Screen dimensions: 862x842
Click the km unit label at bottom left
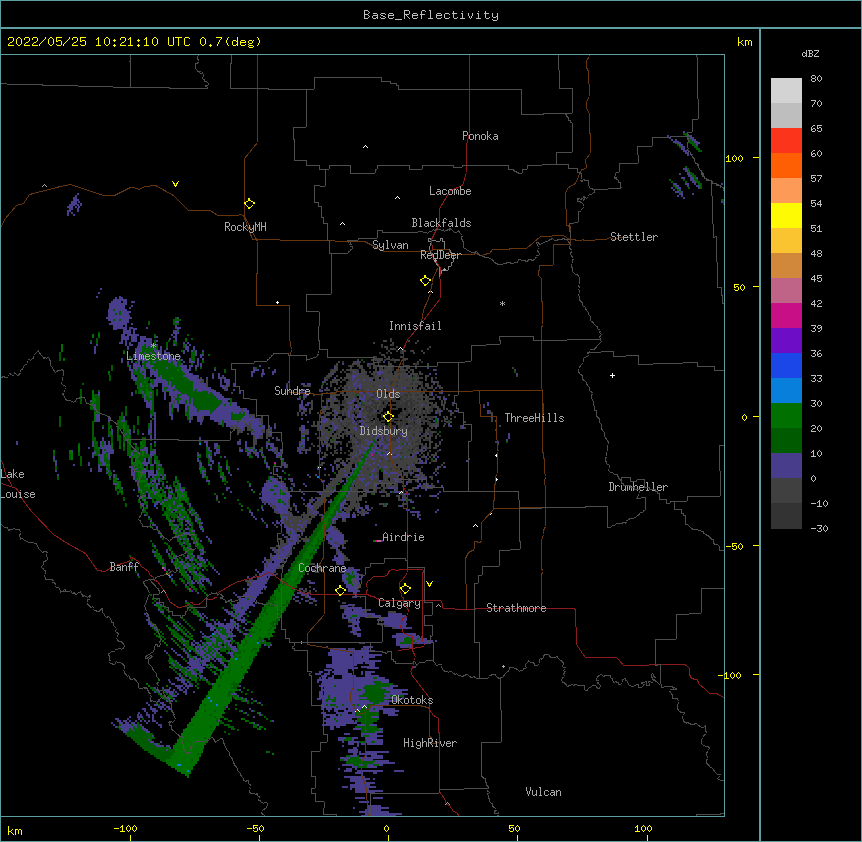[x=15, y=830]
